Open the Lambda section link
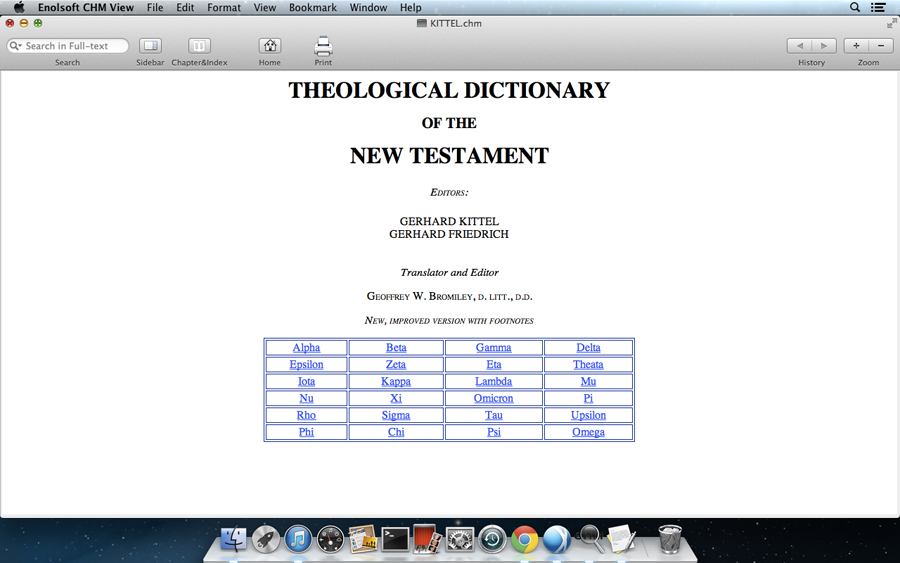This screenshot has height=563, width=900. (494, 382)
